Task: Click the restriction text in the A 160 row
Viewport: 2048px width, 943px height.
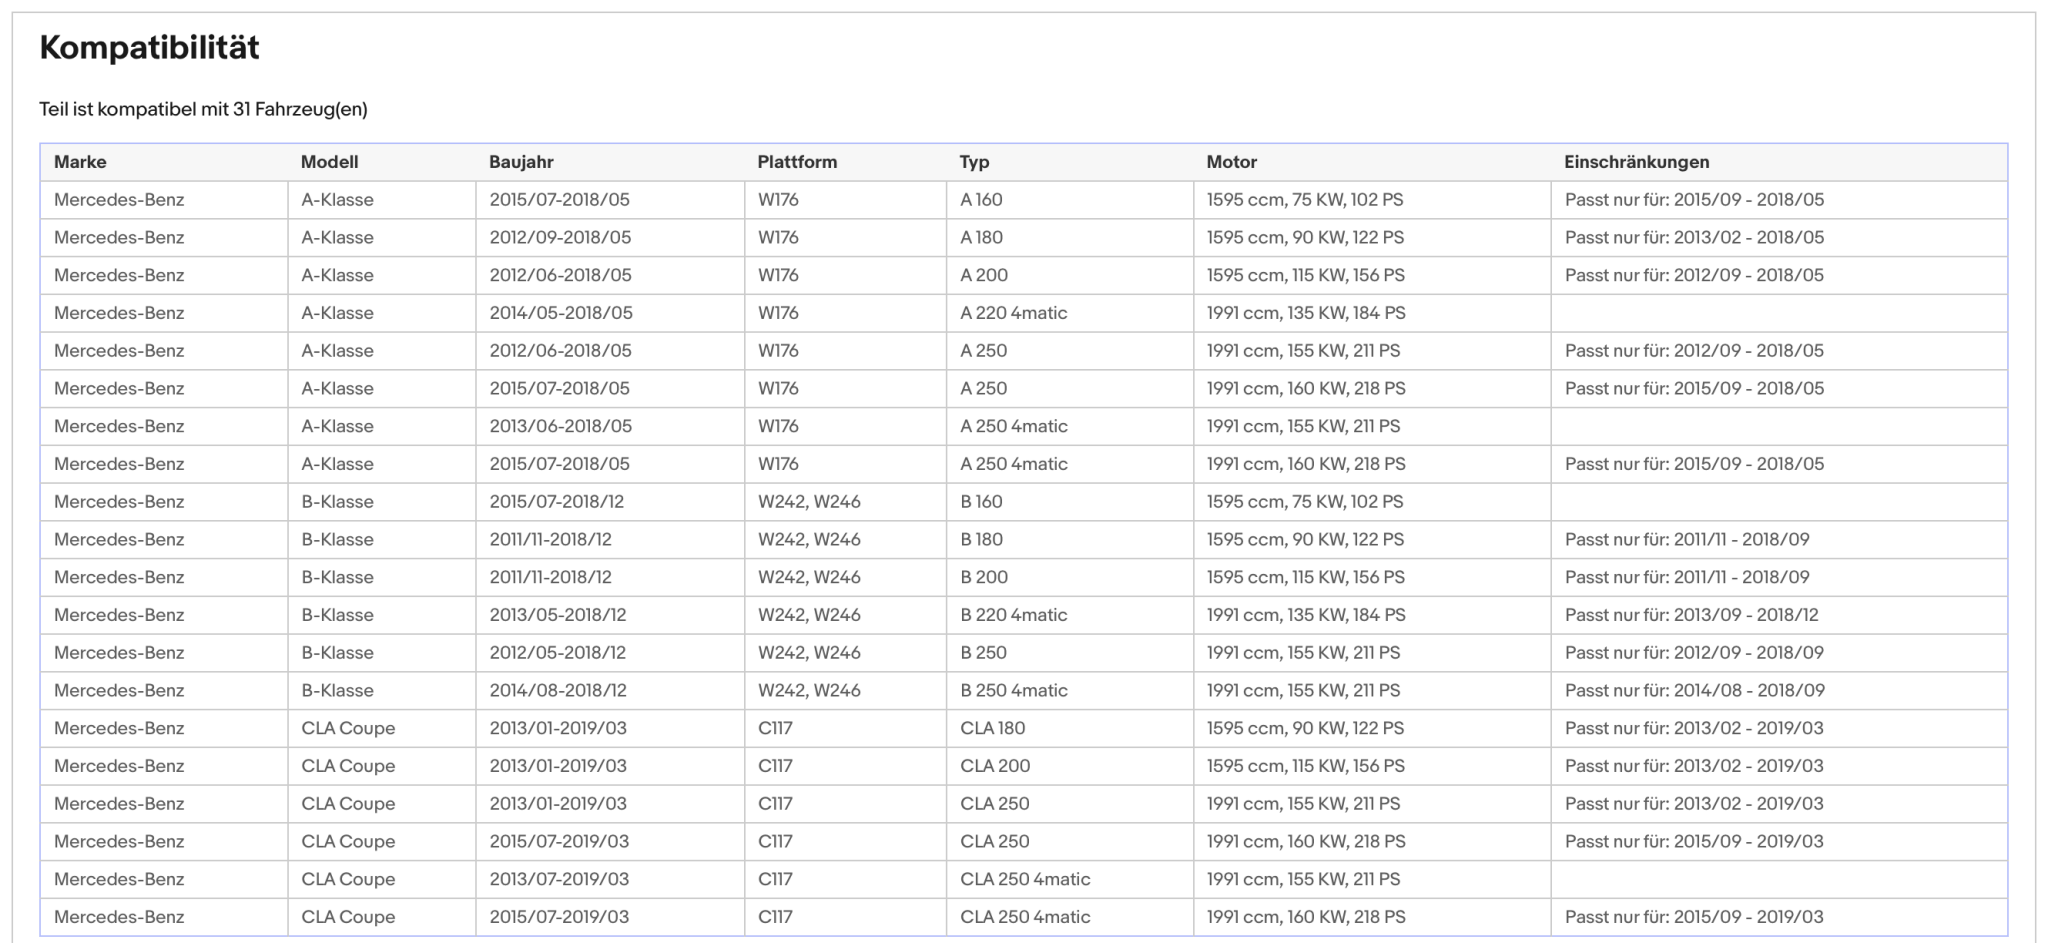Action: click(1694, 200)
